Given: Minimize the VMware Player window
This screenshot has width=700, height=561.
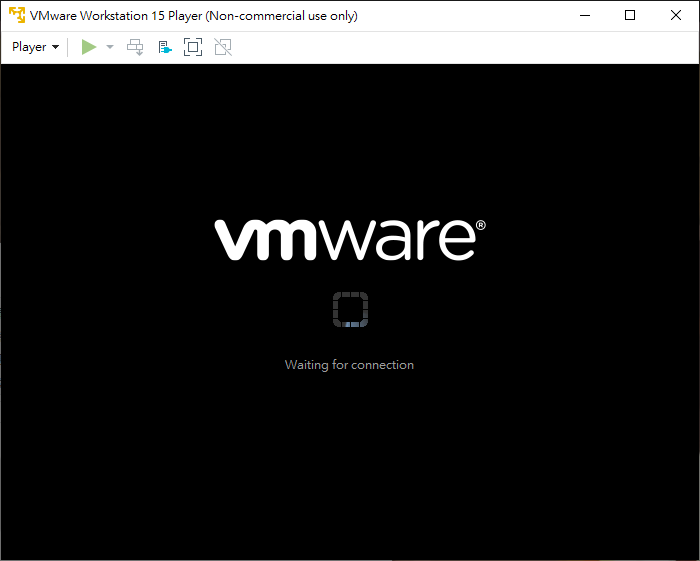Looking at the screenshot, I should pos(585,15).
